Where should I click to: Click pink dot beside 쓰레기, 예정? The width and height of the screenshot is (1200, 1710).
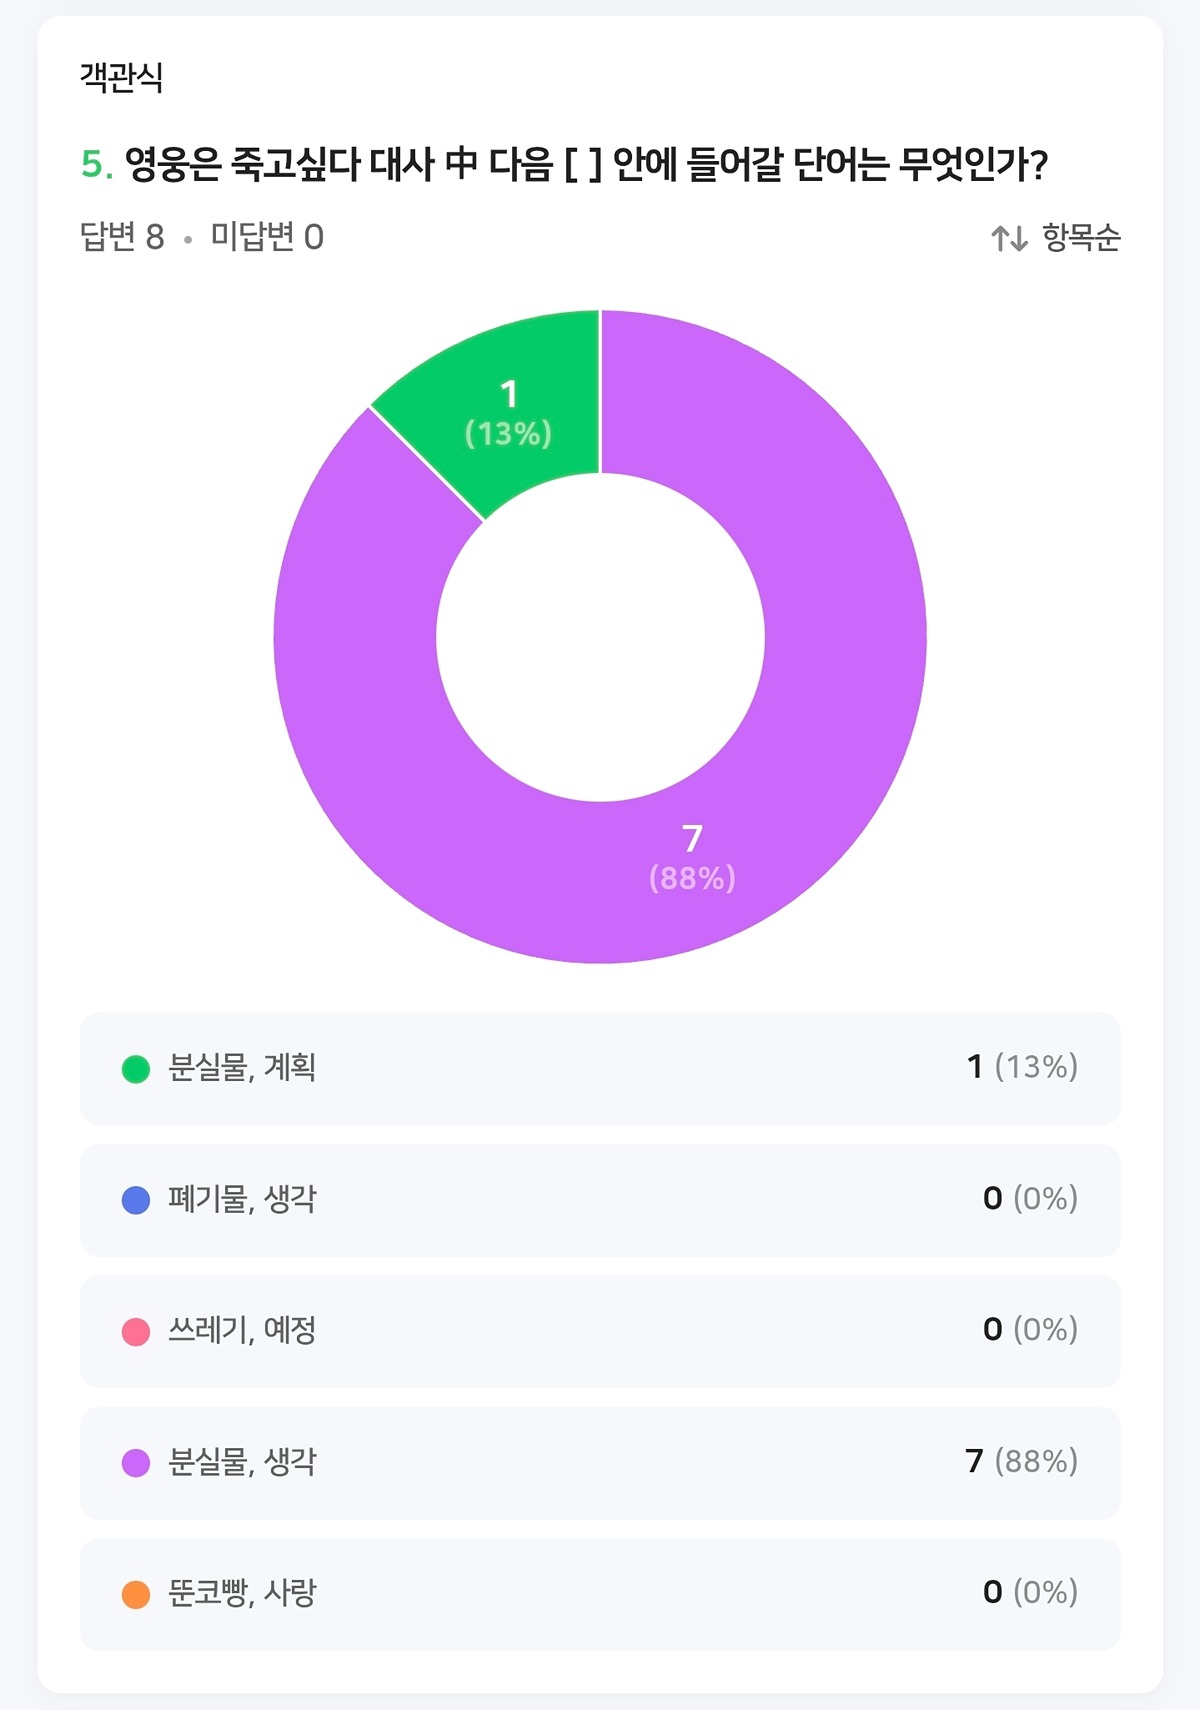pyautogui.click(x=136, y=1331)
